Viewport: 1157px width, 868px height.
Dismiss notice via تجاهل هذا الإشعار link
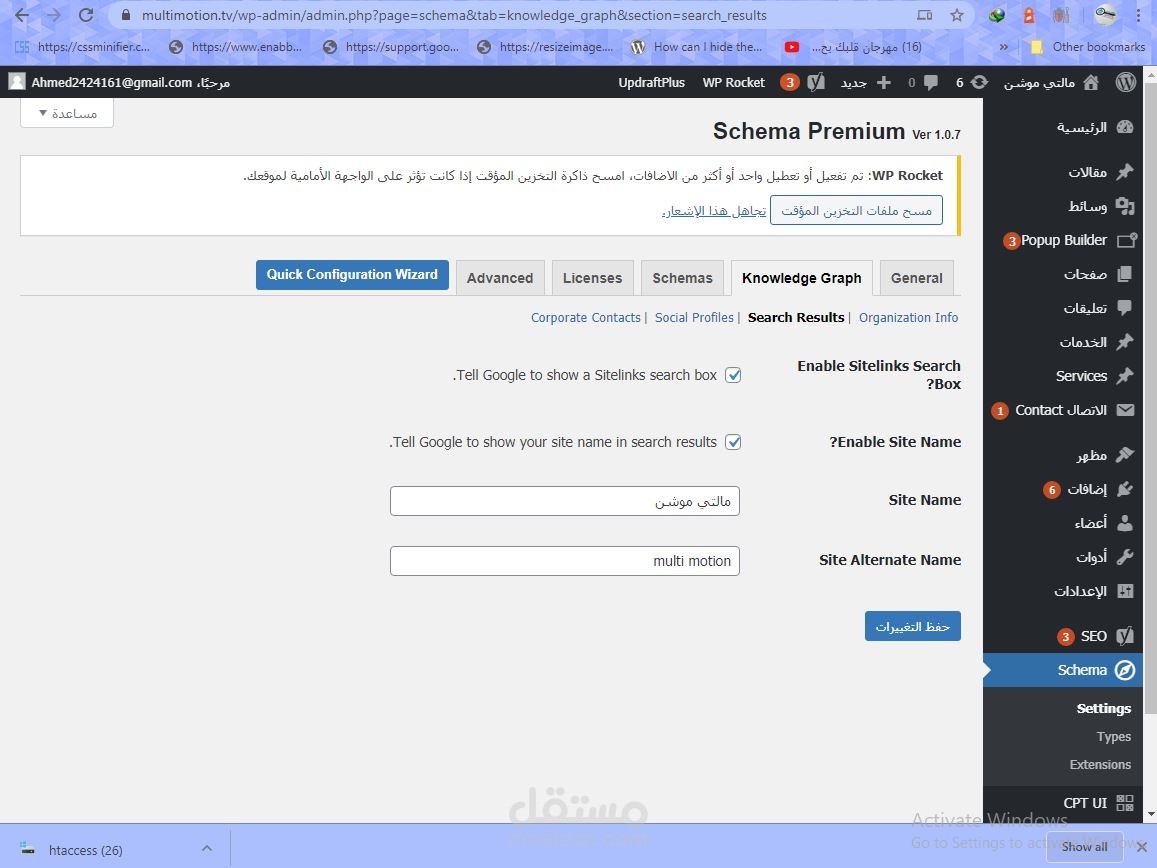click(x=714, y=211)
